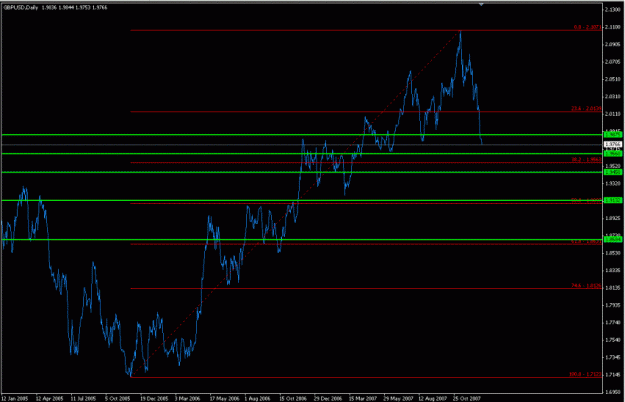Click the 2.0905 price scale value
This screenshot has height=402, width=625.
click(612, 44)
